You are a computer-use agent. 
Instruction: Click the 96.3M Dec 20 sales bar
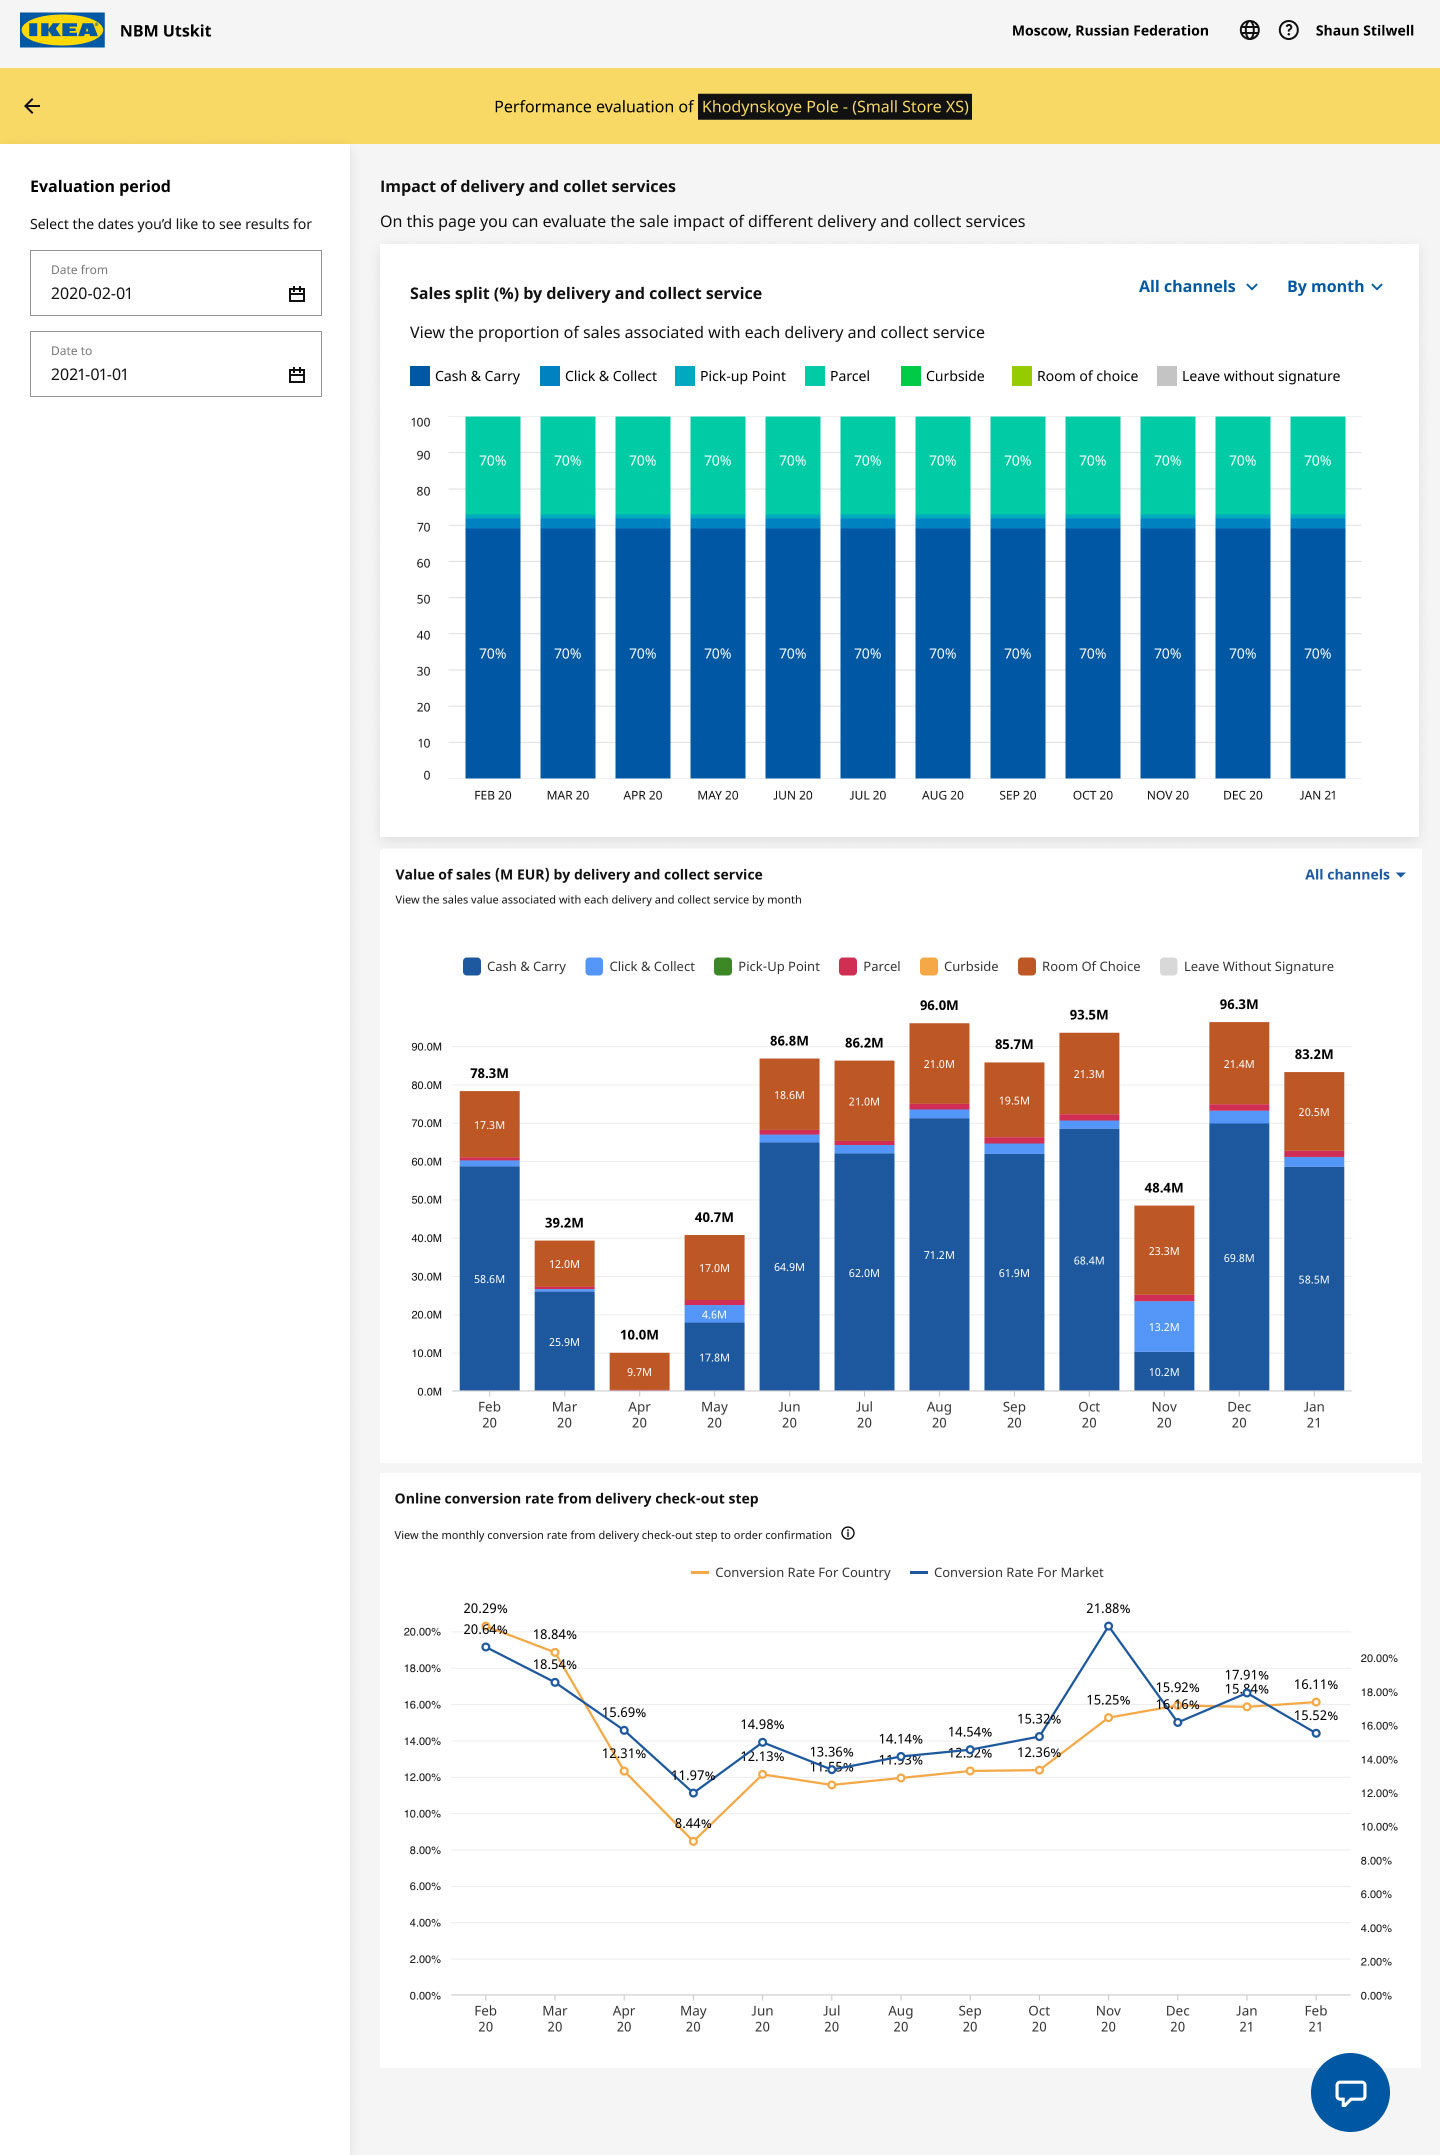(1239, 1206)
